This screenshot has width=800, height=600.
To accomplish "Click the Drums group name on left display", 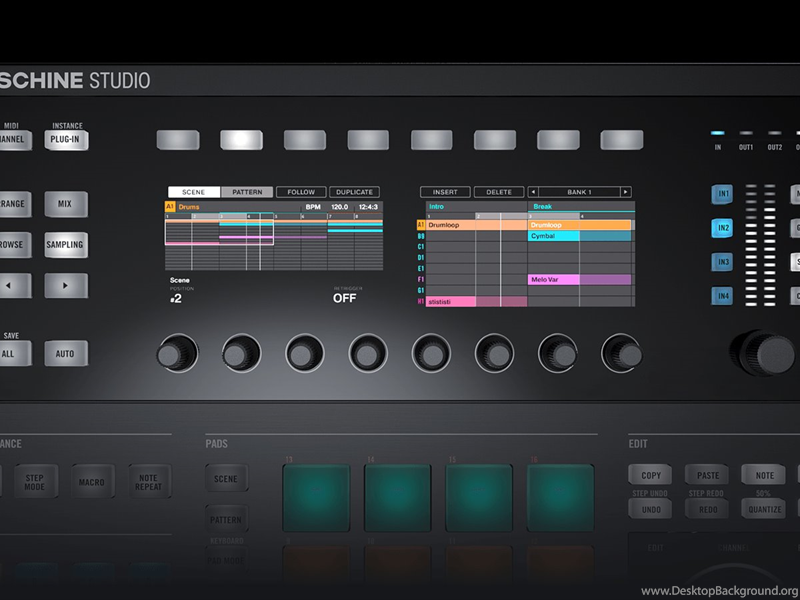I will click(x=189, y=207).
